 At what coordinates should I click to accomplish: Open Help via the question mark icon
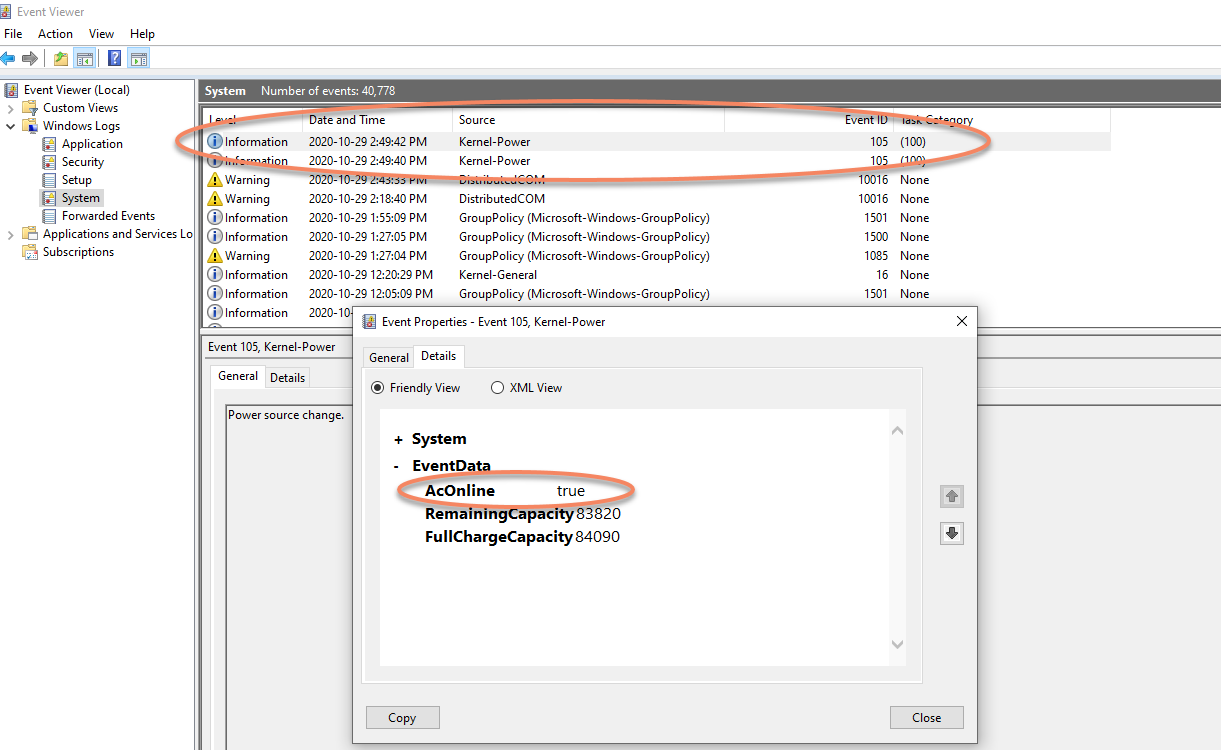[x=115, y=59]
